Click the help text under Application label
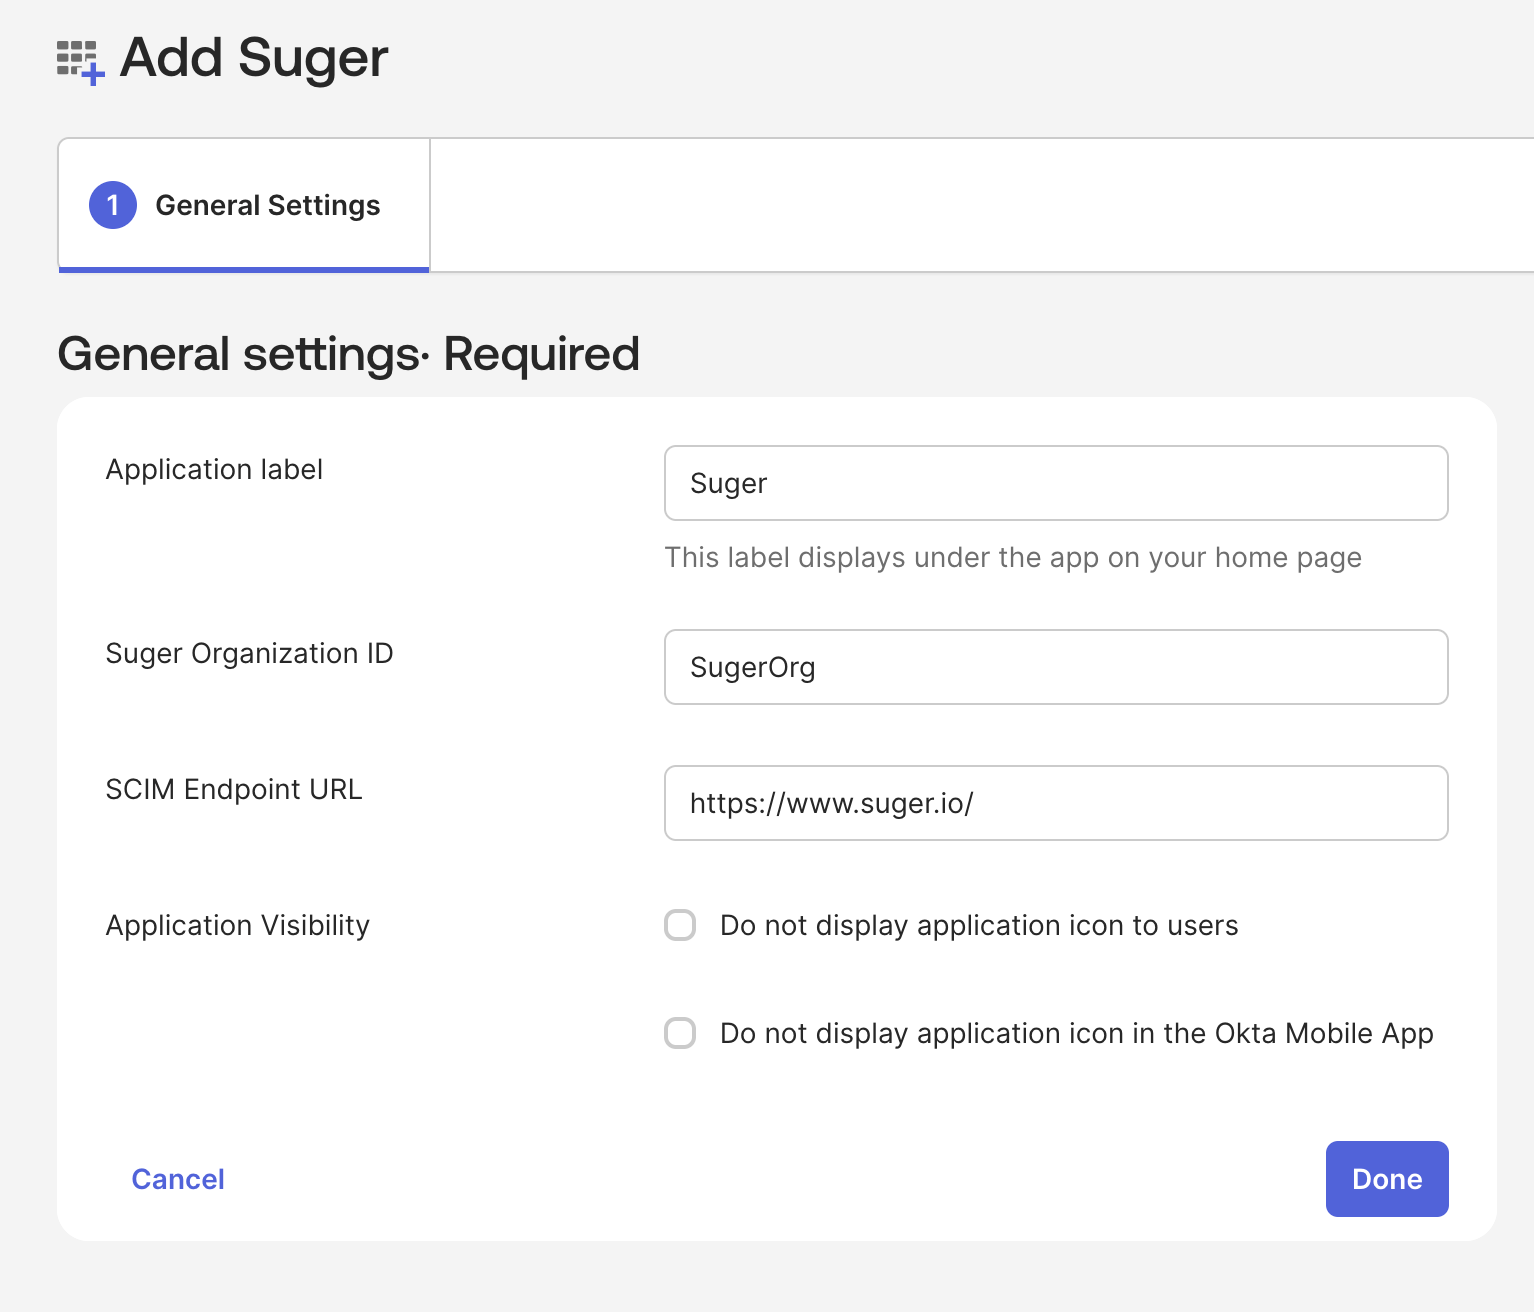 1012,558
